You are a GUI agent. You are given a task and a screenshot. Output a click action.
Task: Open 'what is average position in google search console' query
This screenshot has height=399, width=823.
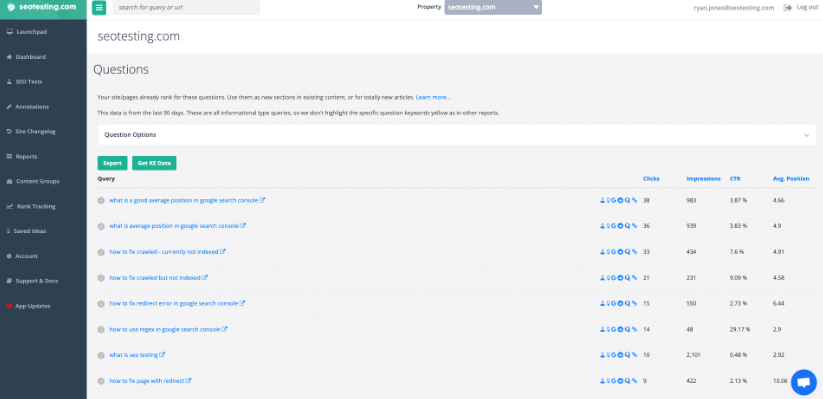point(174,226)
